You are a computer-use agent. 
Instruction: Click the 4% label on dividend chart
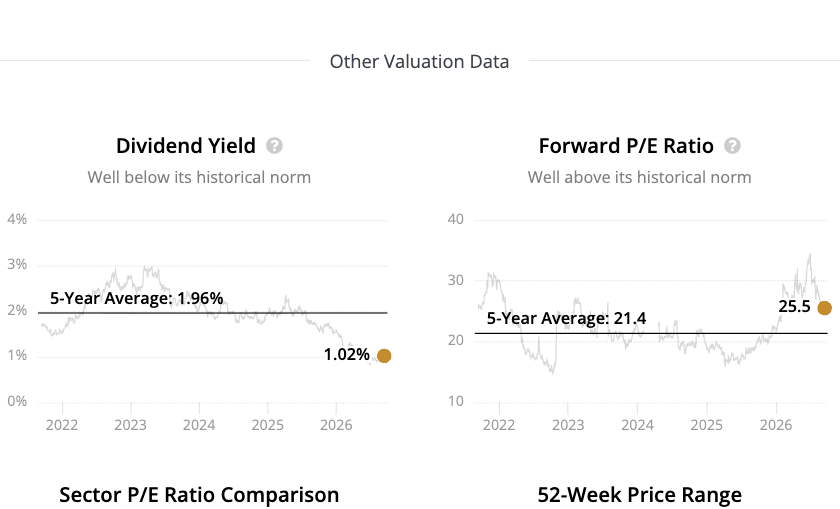pyautogui.click(x=17, y=219)
